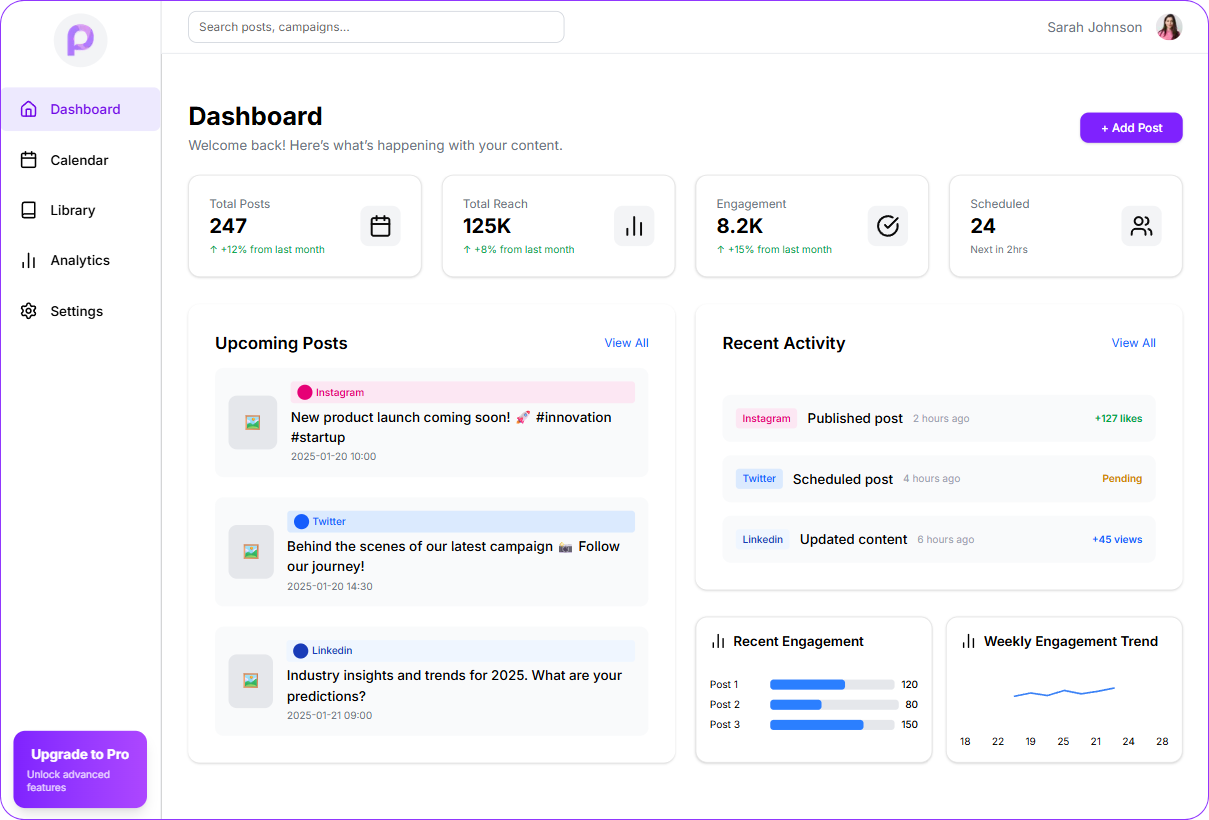Click the calendar icon in Total Posts card

click(380, 226)
